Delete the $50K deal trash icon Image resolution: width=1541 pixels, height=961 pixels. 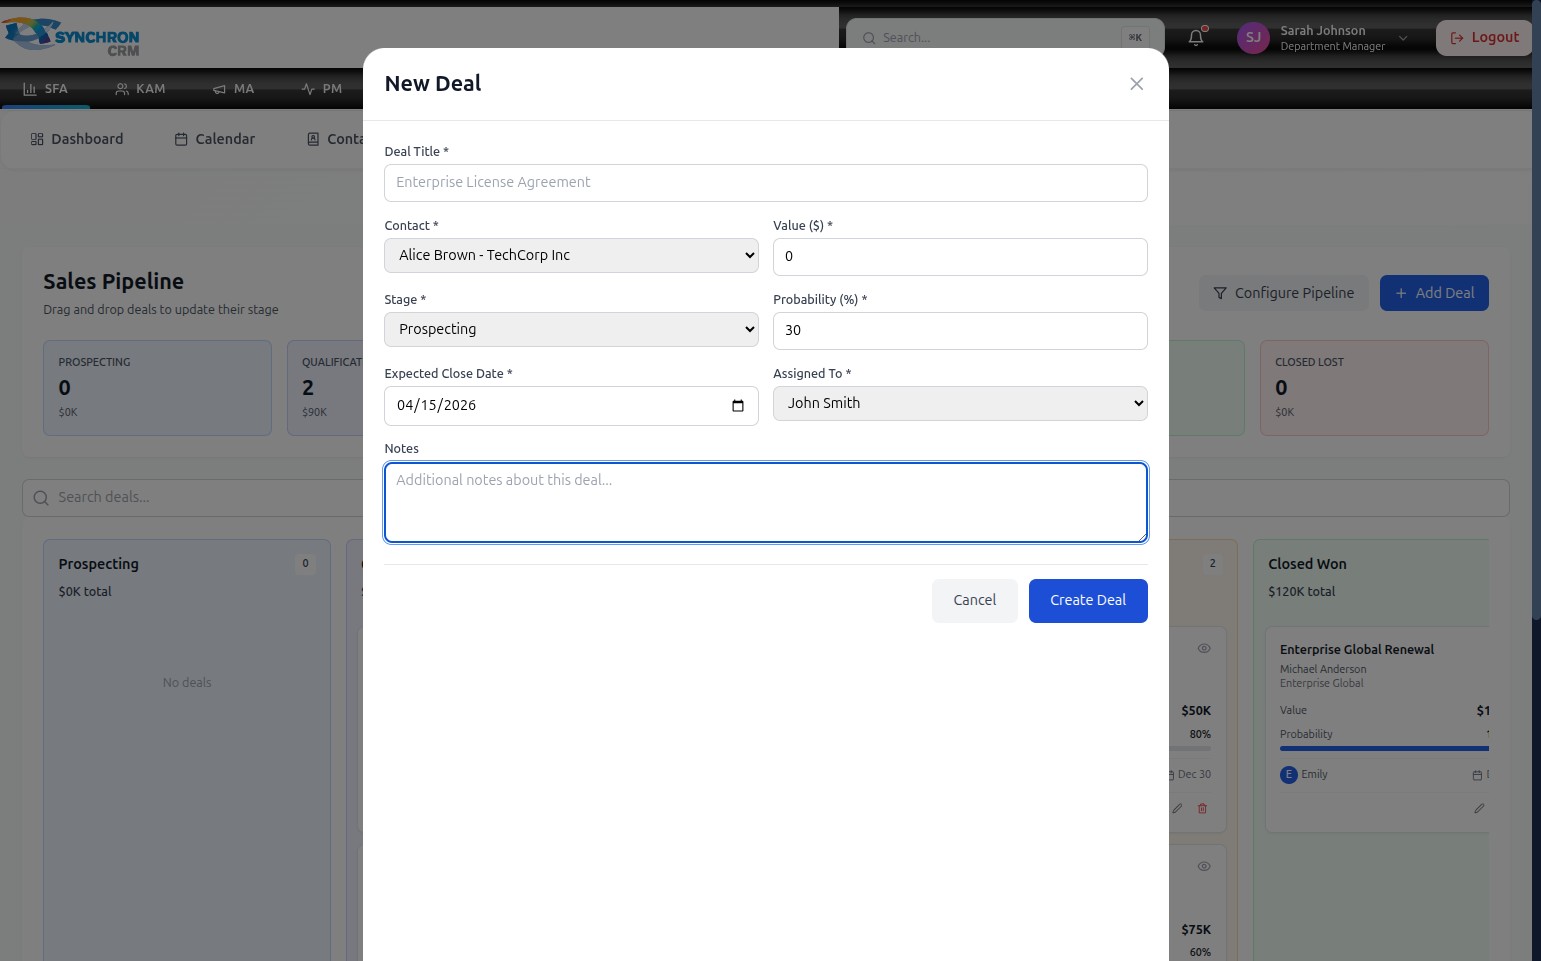coord(1202,808)
